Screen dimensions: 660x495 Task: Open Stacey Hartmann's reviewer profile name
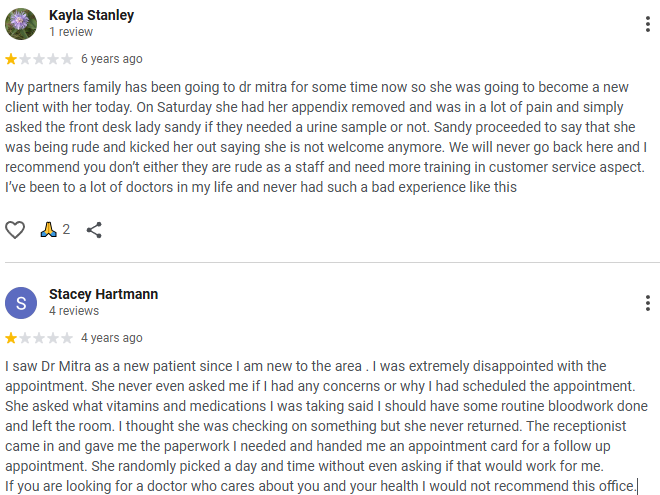(103, 295)
